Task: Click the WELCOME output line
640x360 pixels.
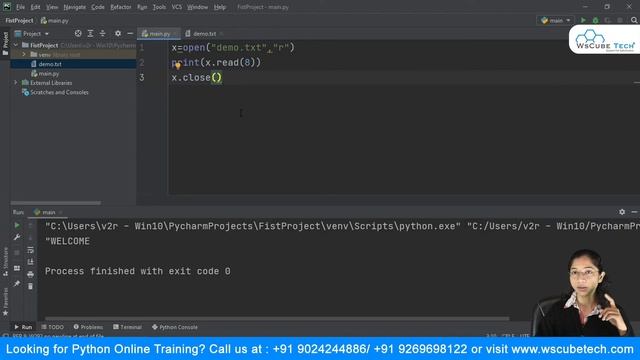Action: pyautogui.click(x=67, y=241)
